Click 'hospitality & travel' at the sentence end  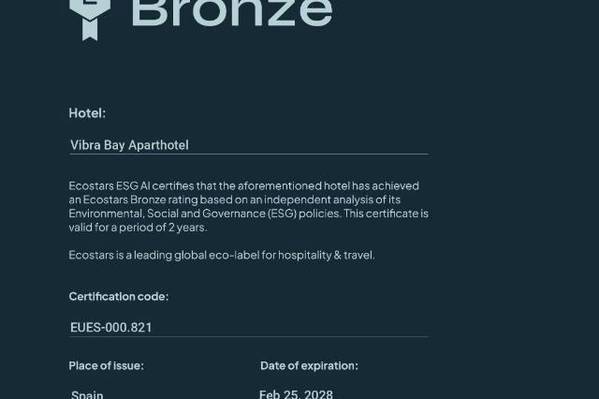click(326, 255)
